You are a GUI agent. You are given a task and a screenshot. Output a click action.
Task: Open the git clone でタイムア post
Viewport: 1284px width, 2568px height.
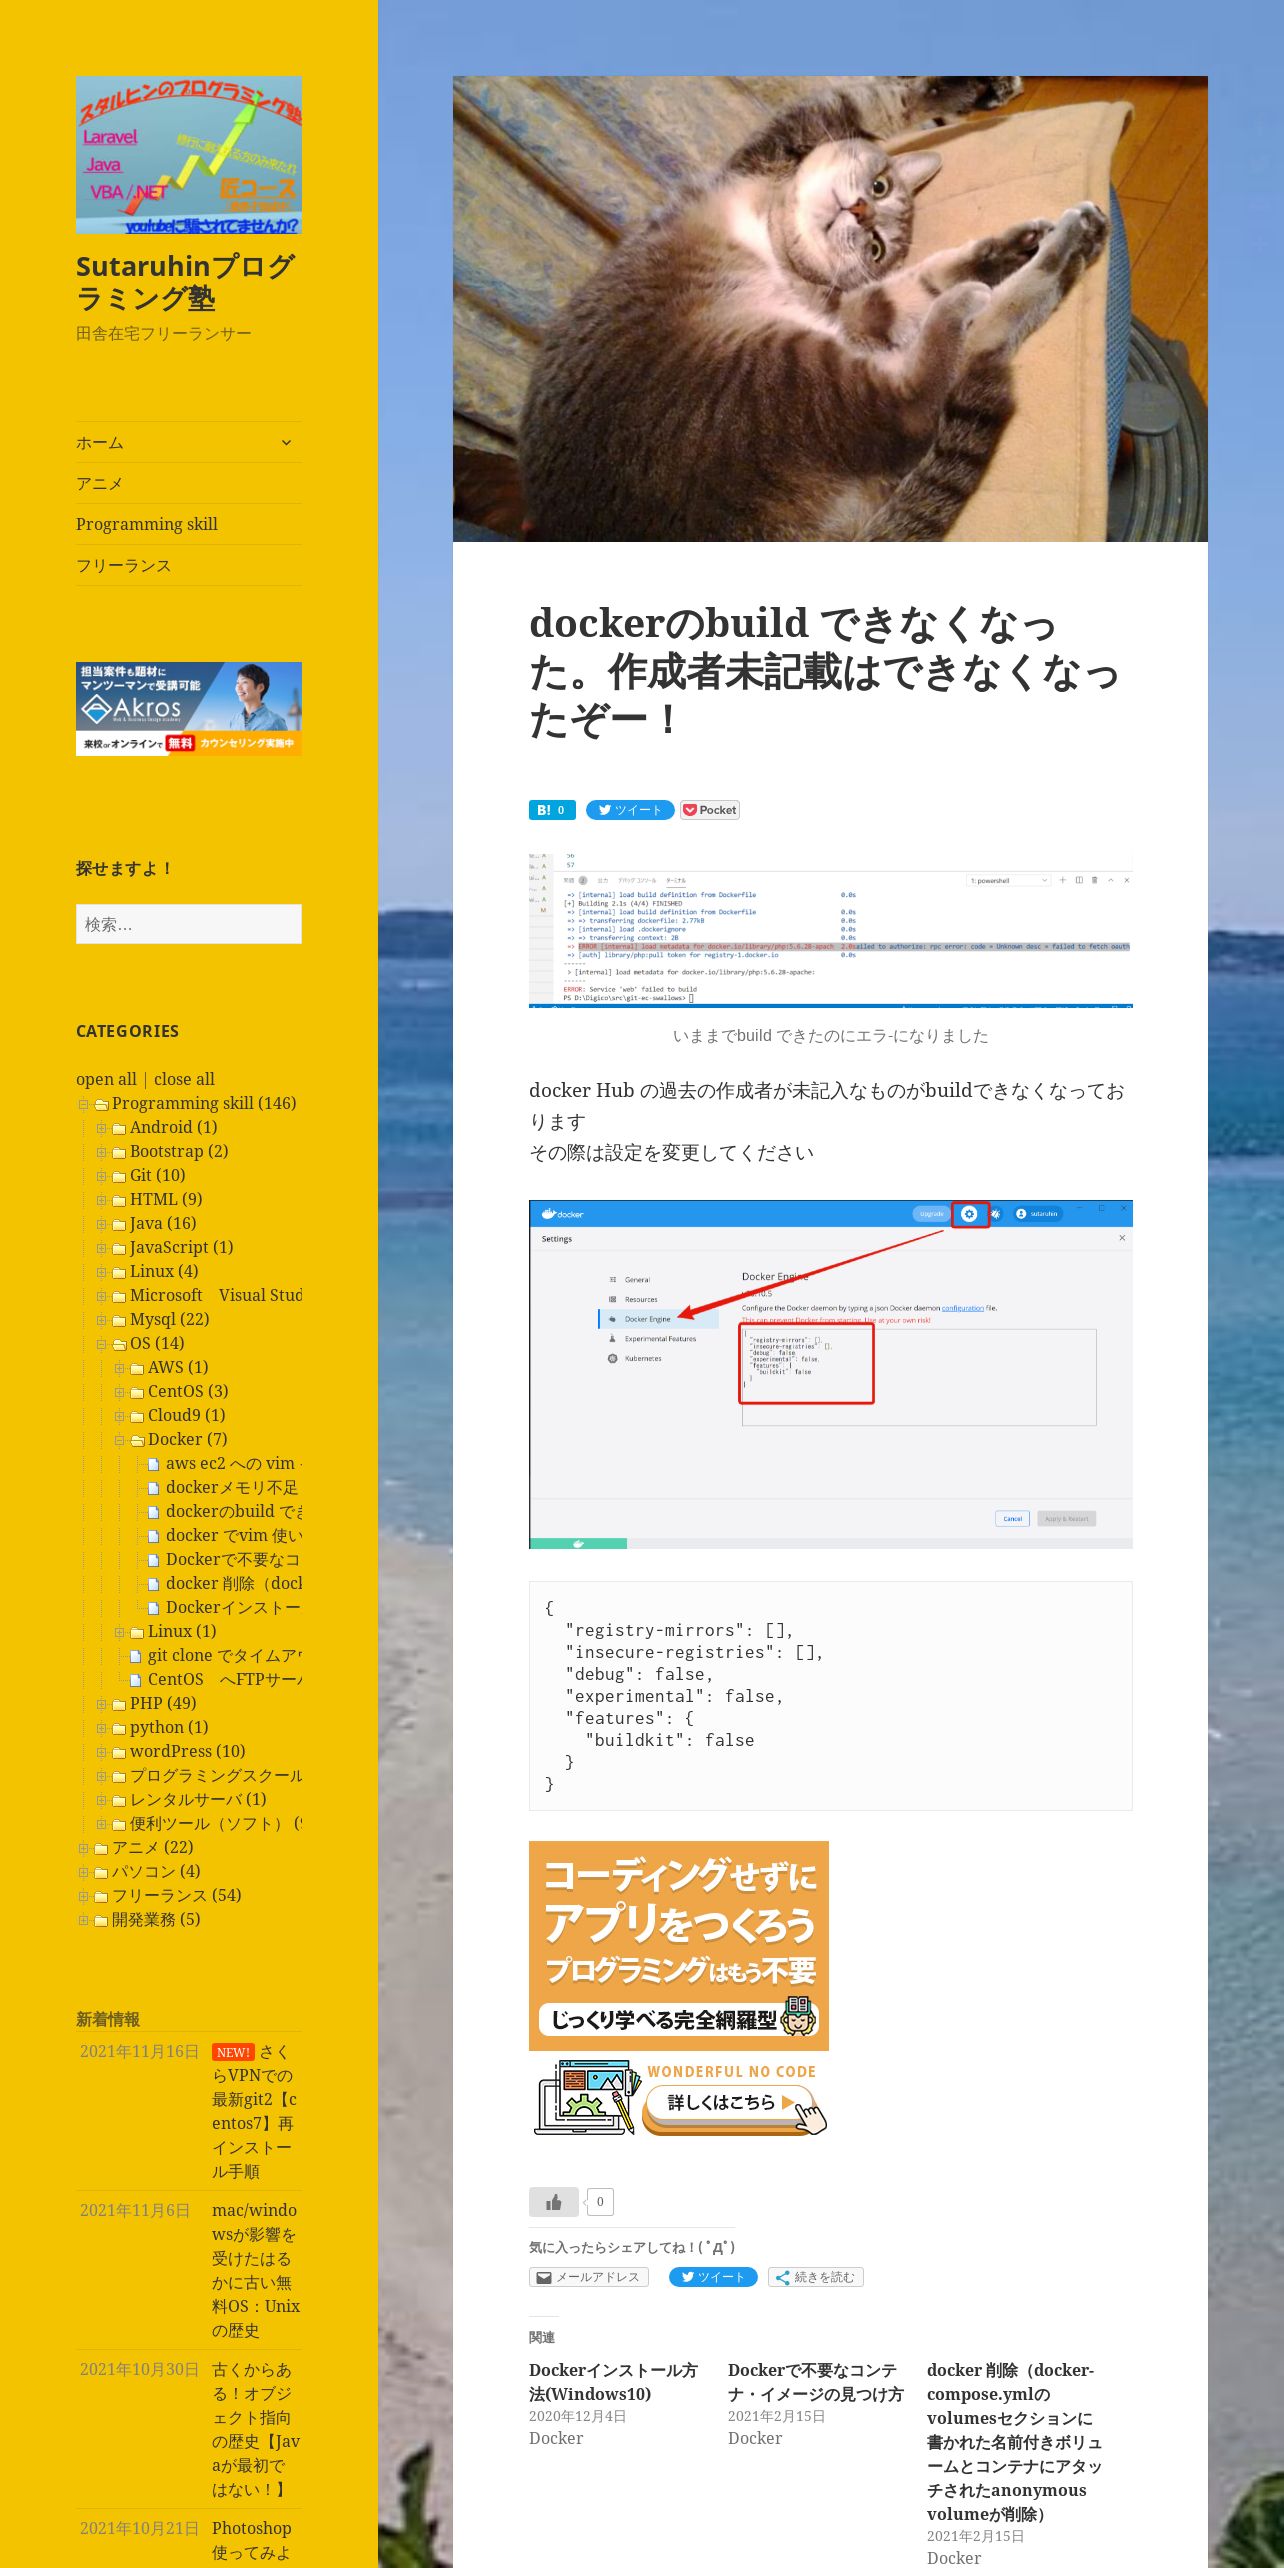[x=225, y=1655]
